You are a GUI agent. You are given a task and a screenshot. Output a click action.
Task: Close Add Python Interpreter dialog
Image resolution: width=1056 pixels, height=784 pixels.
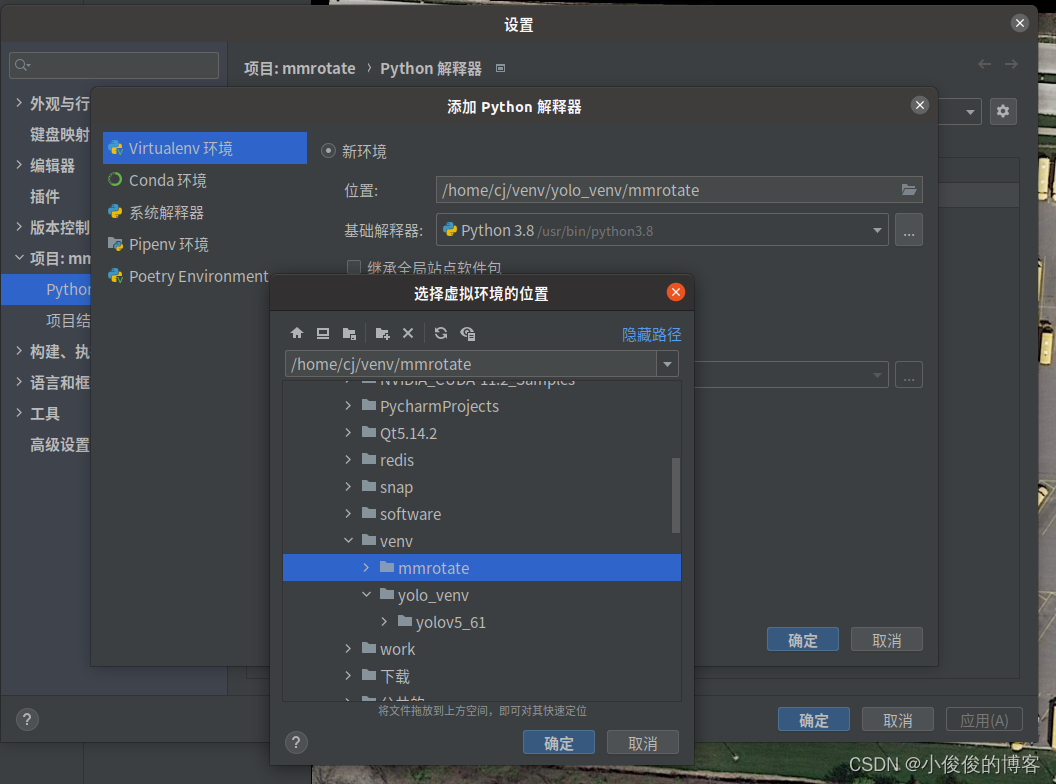[x=919, y=105]
